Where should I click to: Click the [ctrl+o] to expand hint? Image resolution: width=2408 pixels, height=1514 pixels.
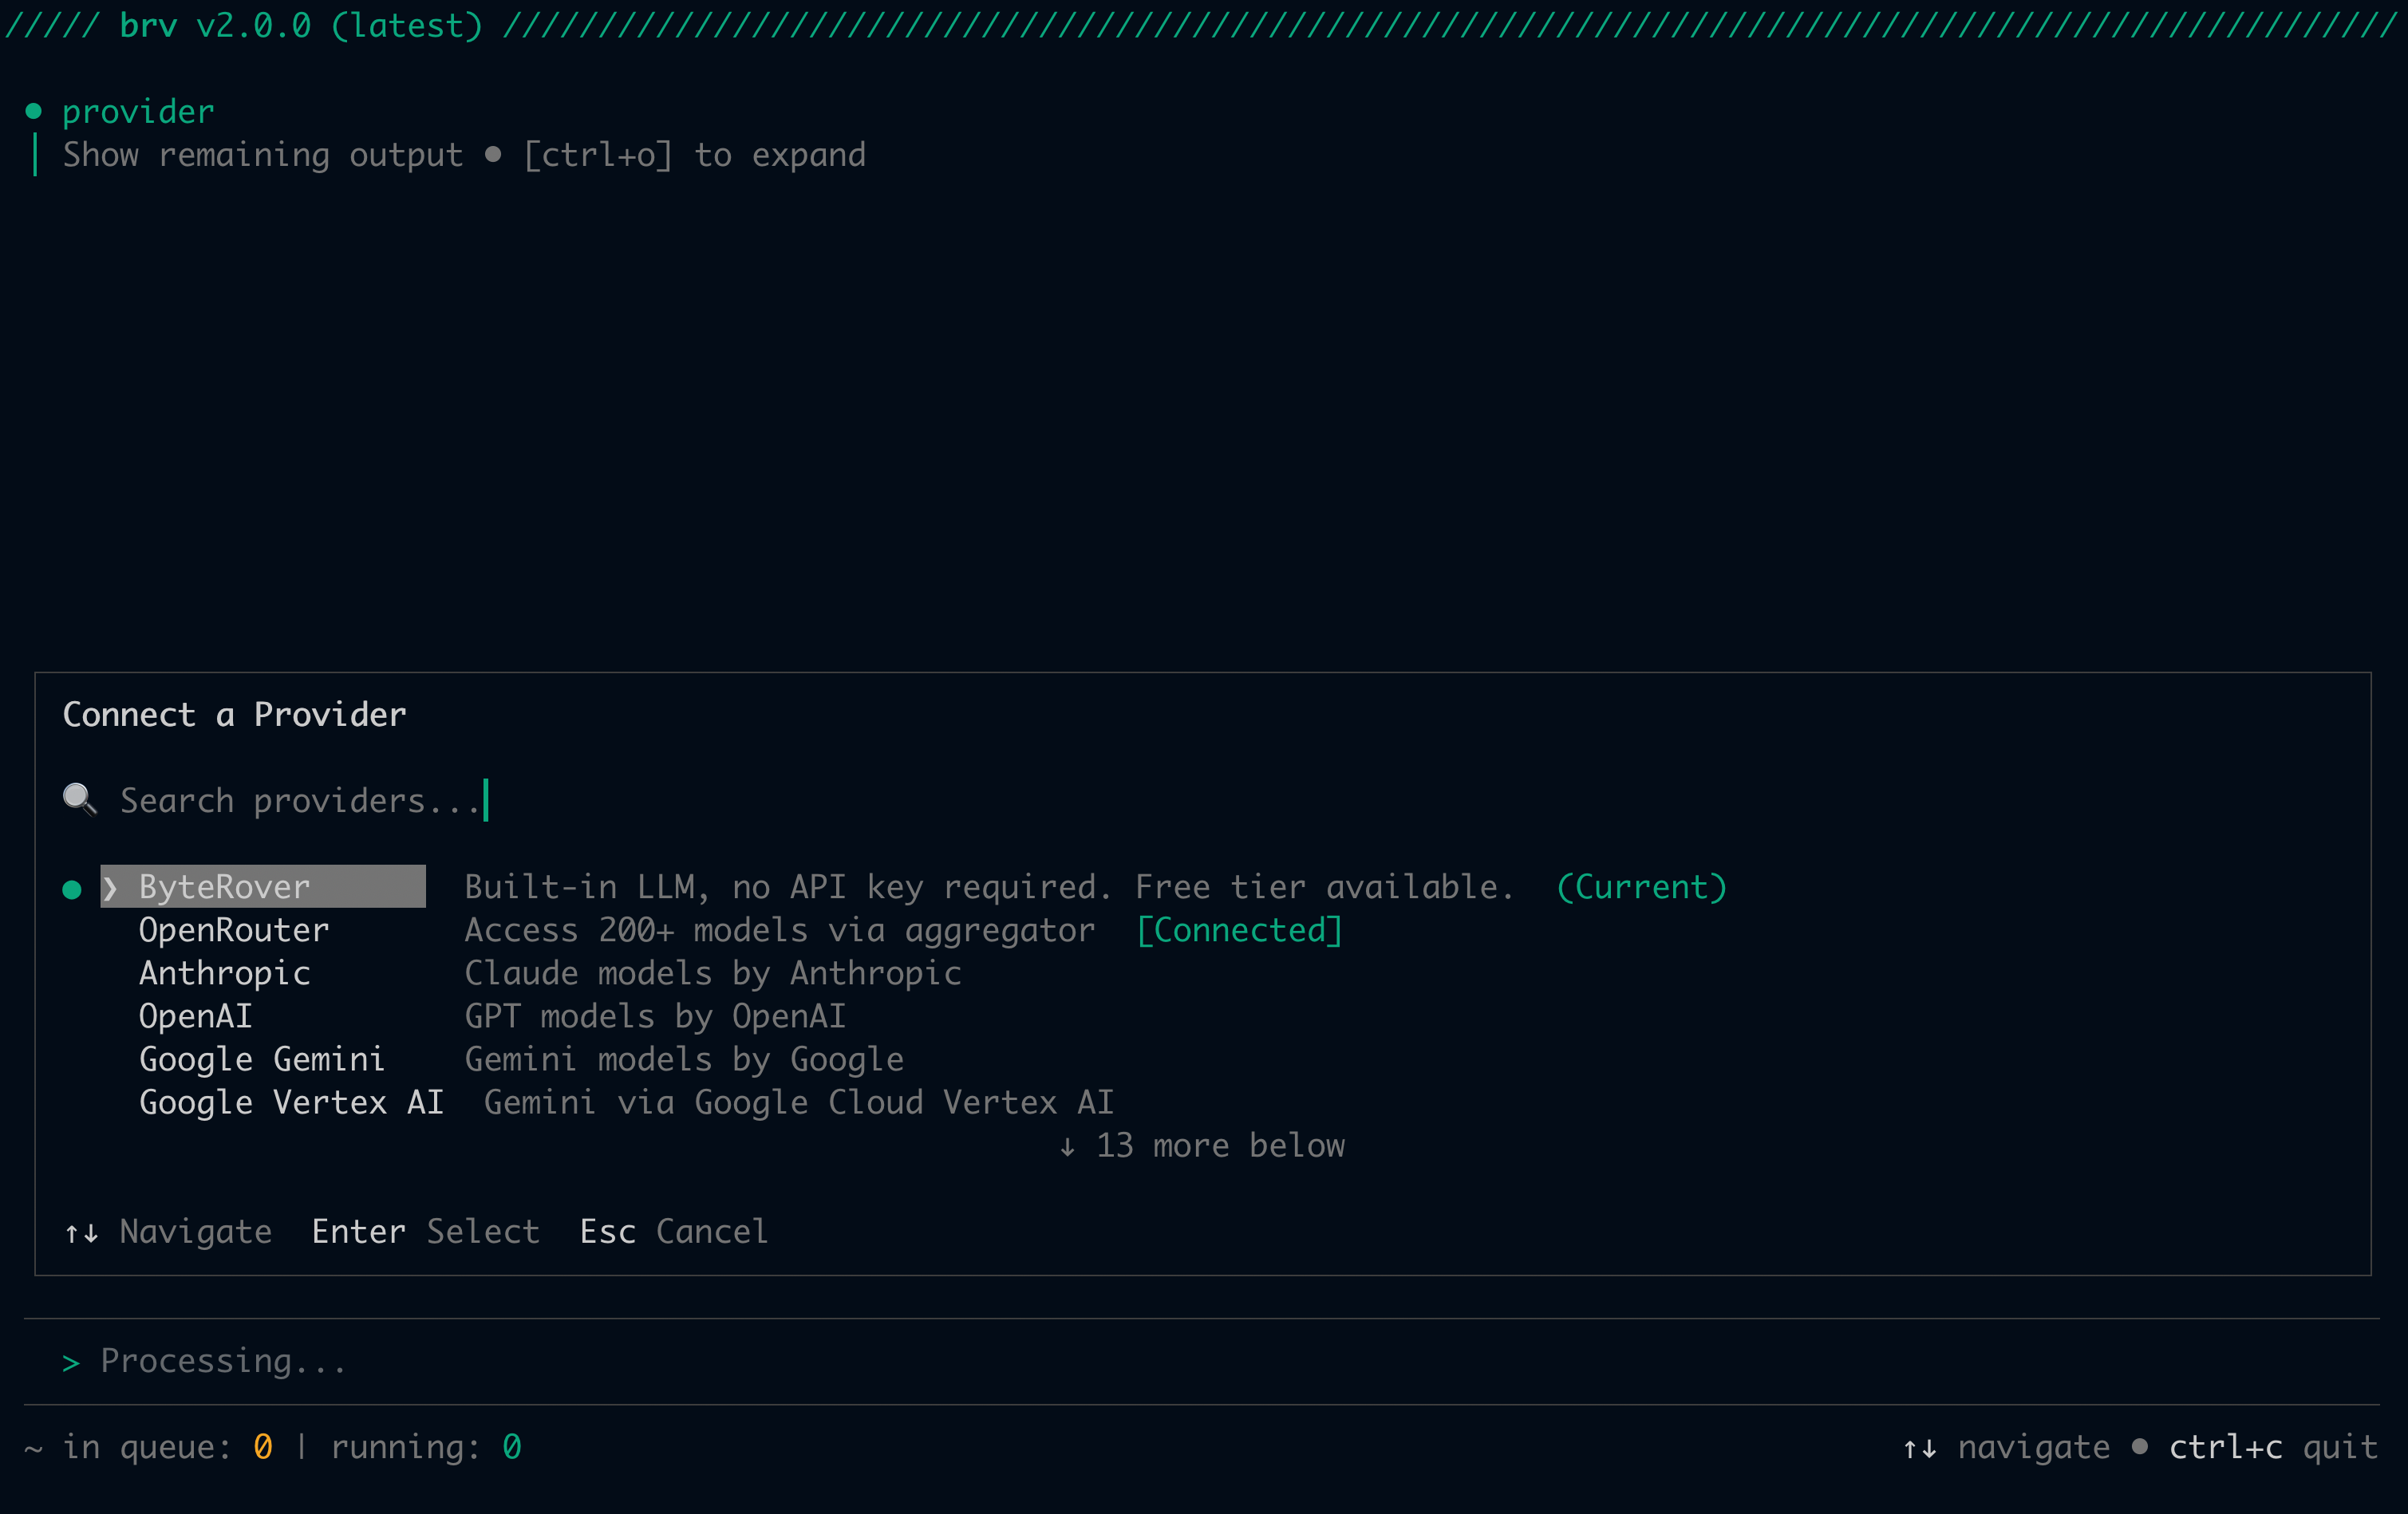coord(694,155)
